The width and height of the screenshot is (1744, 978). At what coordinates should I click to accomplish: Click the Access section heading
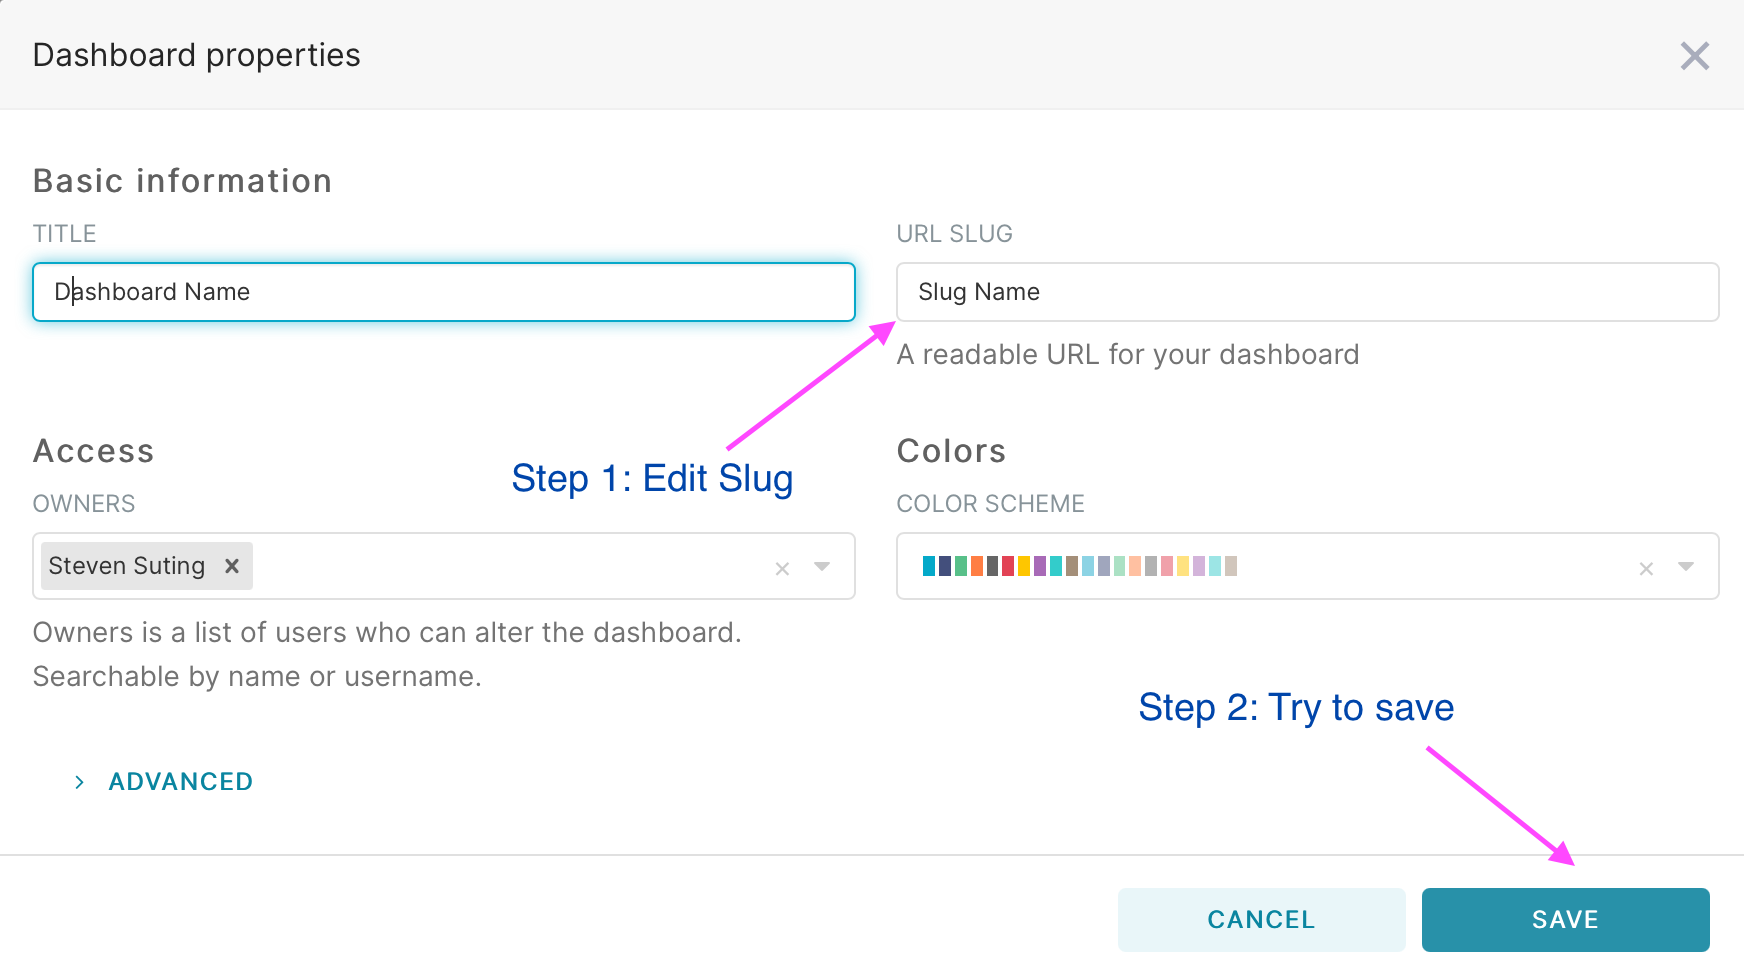tap(93, 451)
